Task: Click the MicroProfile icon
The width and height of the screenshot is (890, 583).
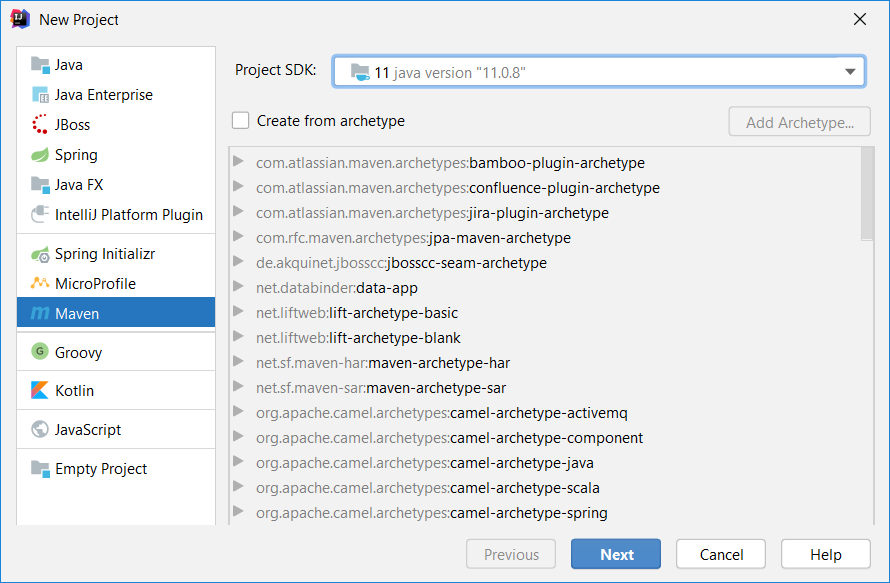Action: [x=40, y=284]
